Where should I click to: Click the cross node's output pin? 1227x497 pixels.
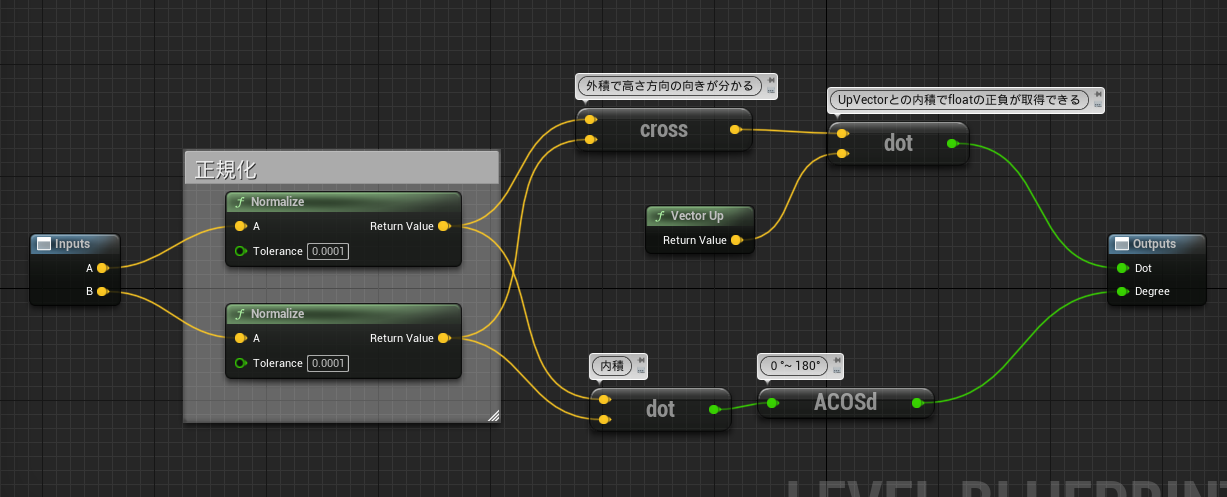736,130
